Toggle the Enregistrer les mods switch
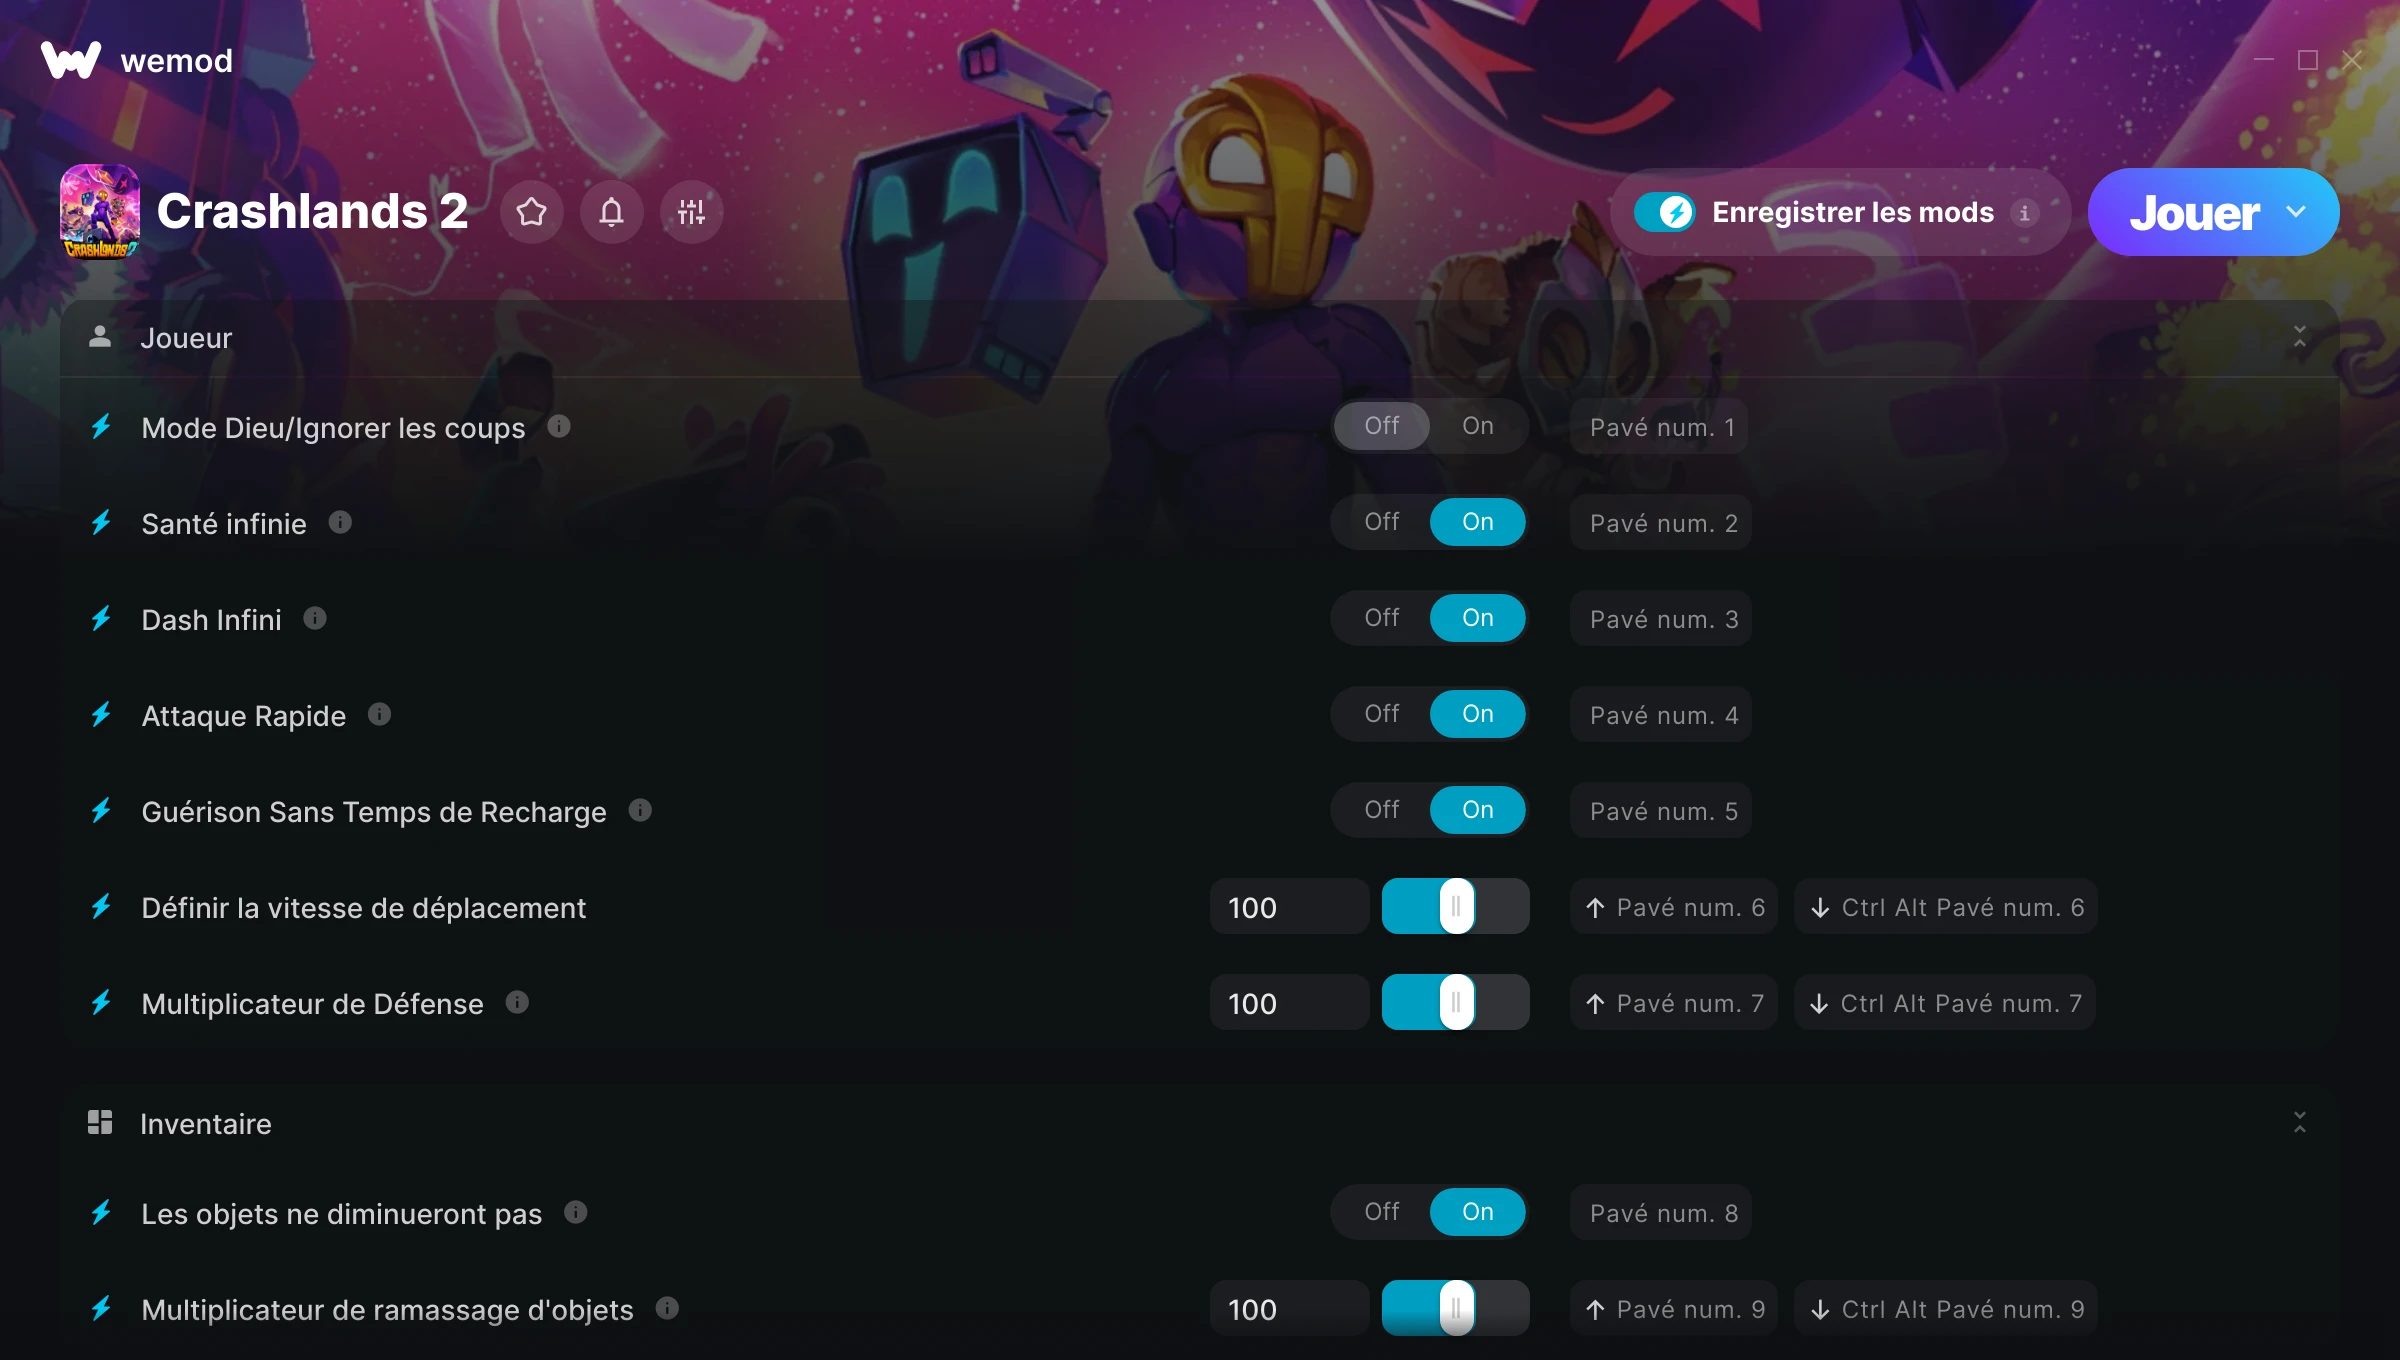 [x=1665, y=212]
